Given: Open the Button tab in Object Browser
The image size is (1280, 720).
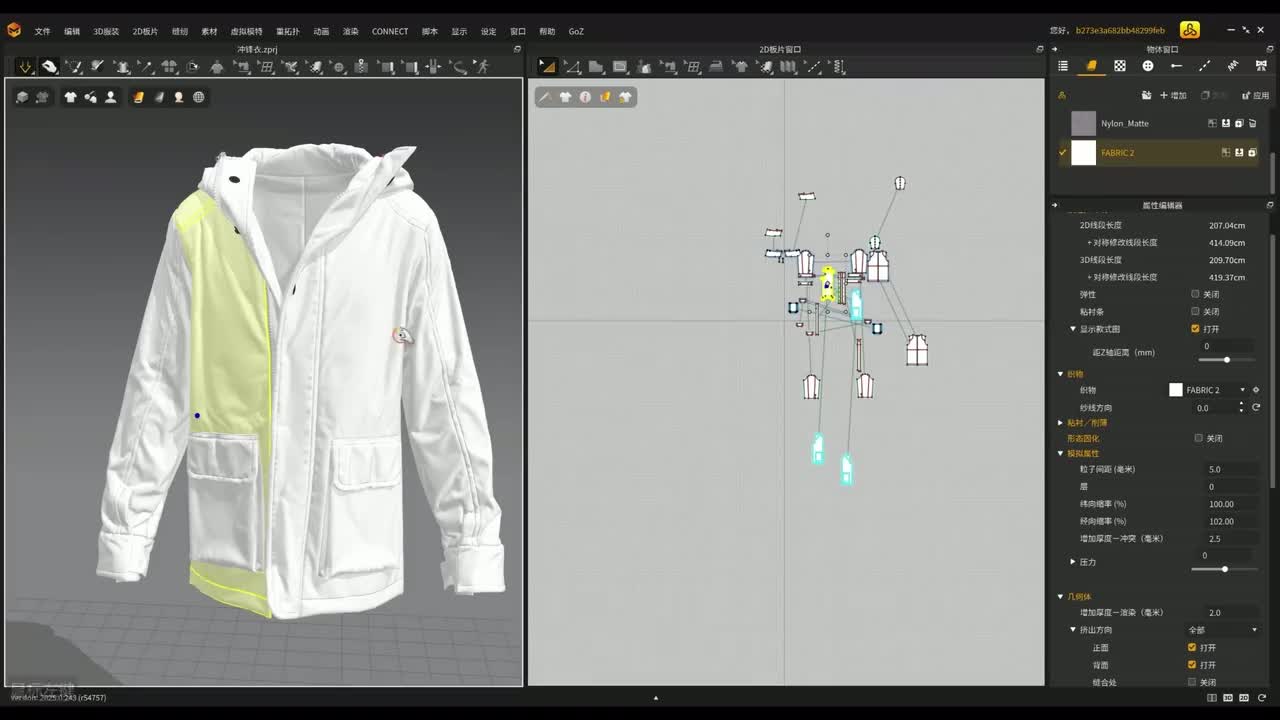Looking at the screenshot, I should pos(1148,66).
